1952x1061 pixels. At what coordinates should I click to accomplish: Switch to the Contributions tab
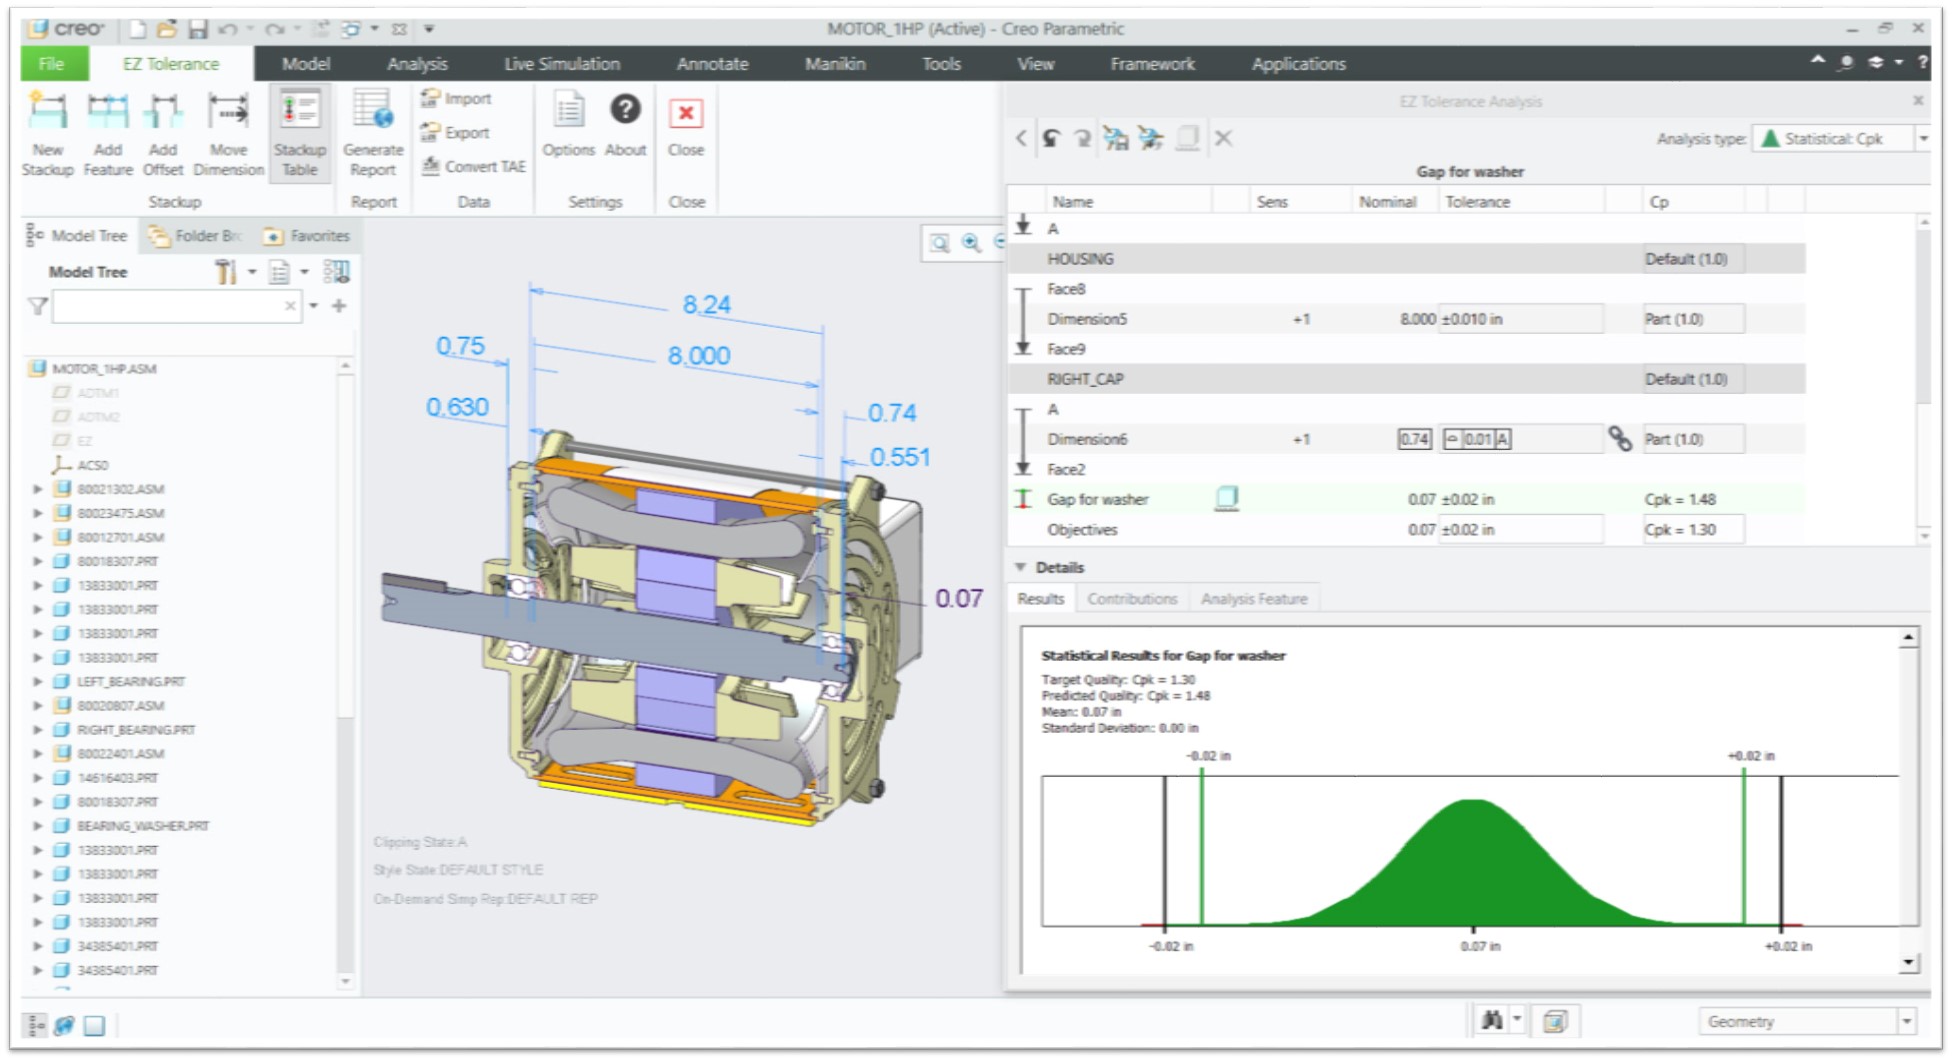(1132, 599)
